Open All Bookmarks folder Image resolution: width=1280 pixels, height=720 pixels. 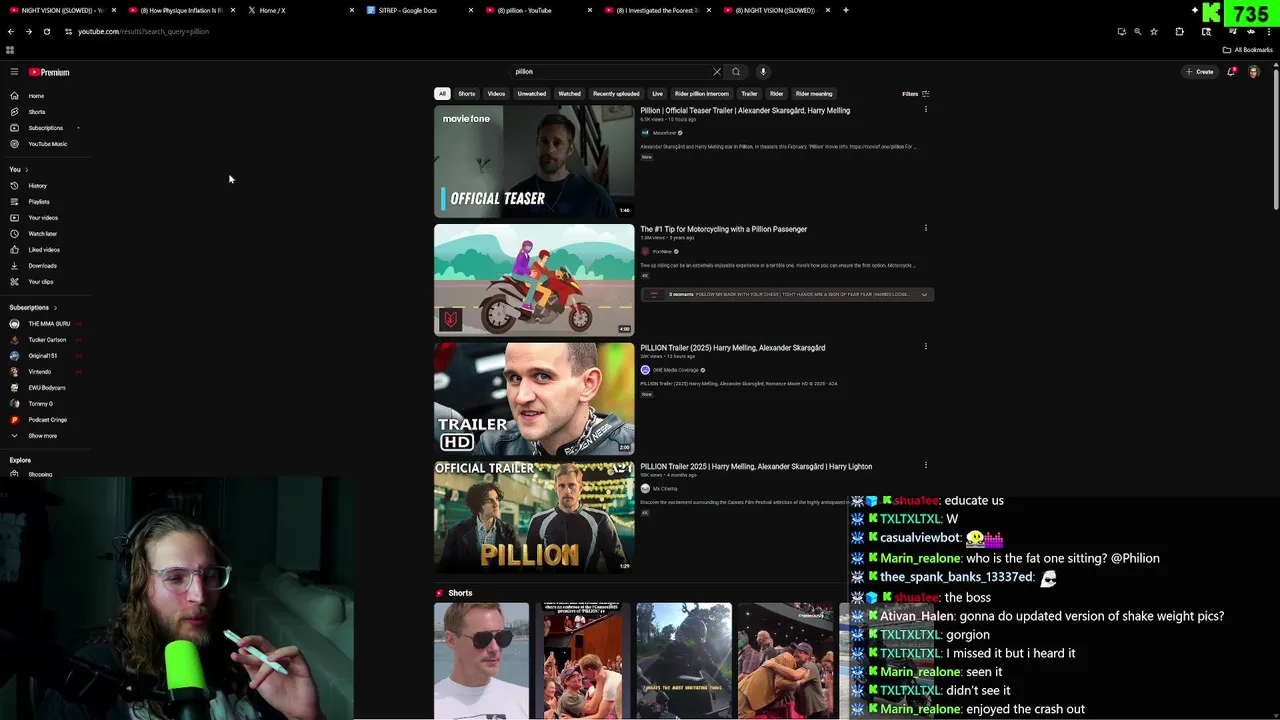[1248, 50]
